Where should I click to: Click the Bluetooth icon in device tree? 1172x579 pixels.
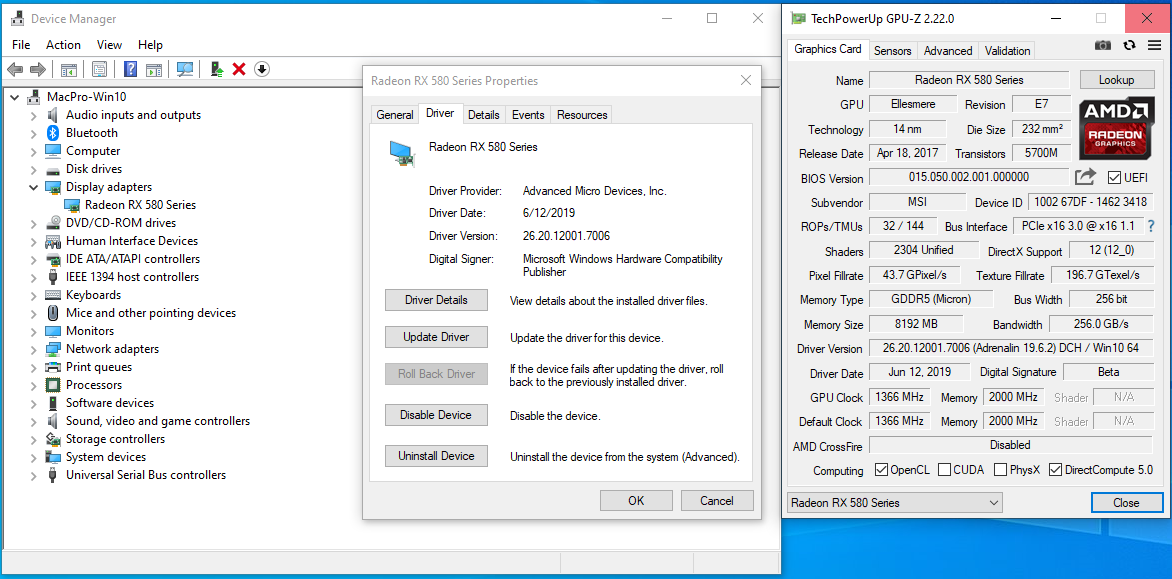52,133
